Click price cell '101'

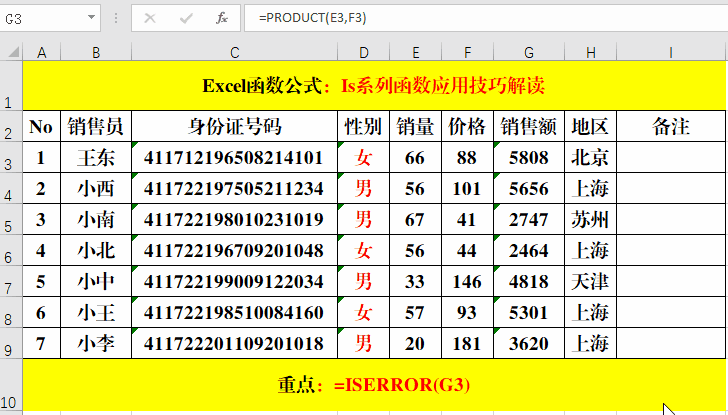click(468, 188)
